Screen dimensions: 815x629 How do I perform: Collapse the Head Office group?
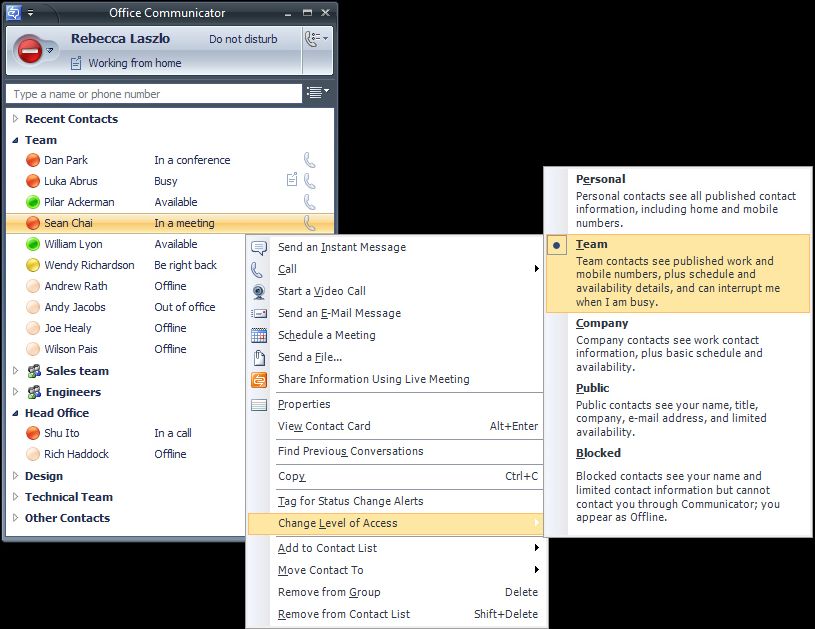[x=16, y=413]
